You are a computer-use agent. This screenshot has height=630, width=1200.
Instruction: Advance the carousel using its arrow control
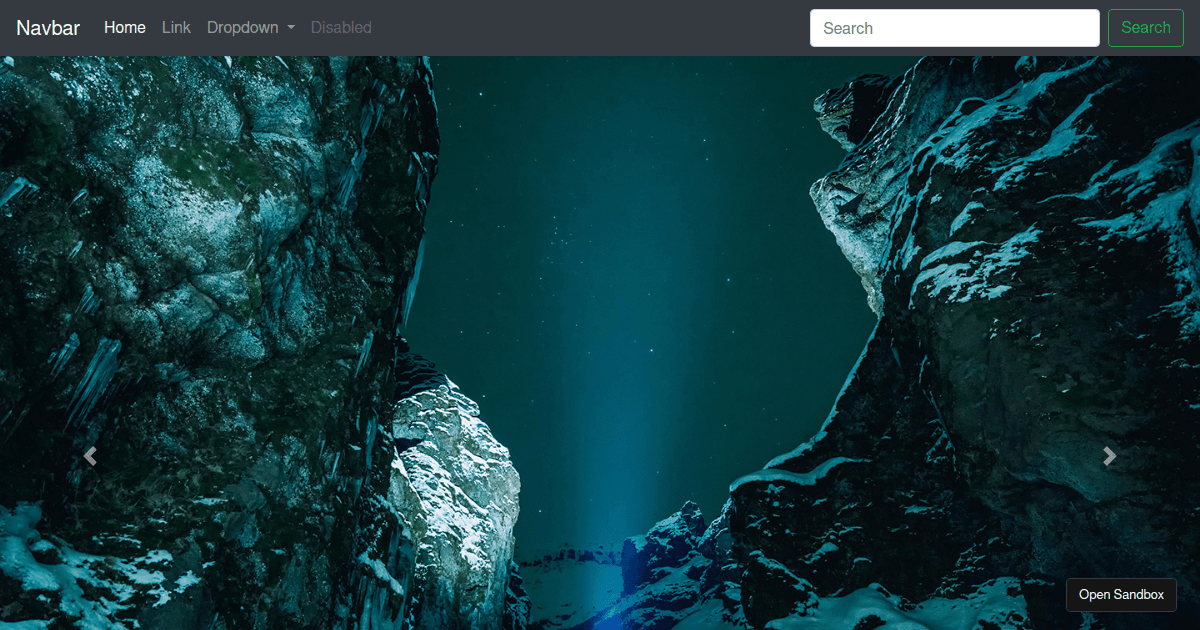[x=1110, y=456]
